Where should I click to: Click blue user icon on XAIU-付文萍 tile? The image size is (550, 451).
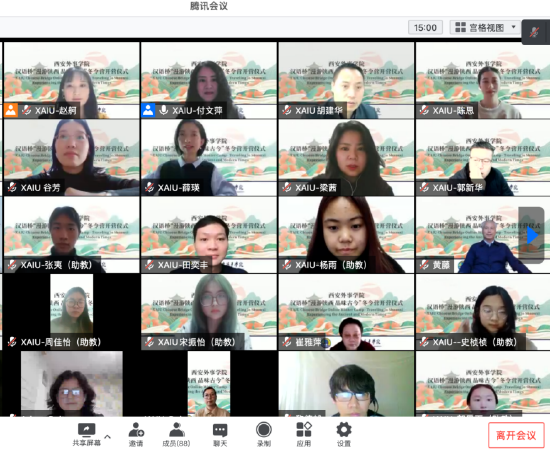click(148, 110)
